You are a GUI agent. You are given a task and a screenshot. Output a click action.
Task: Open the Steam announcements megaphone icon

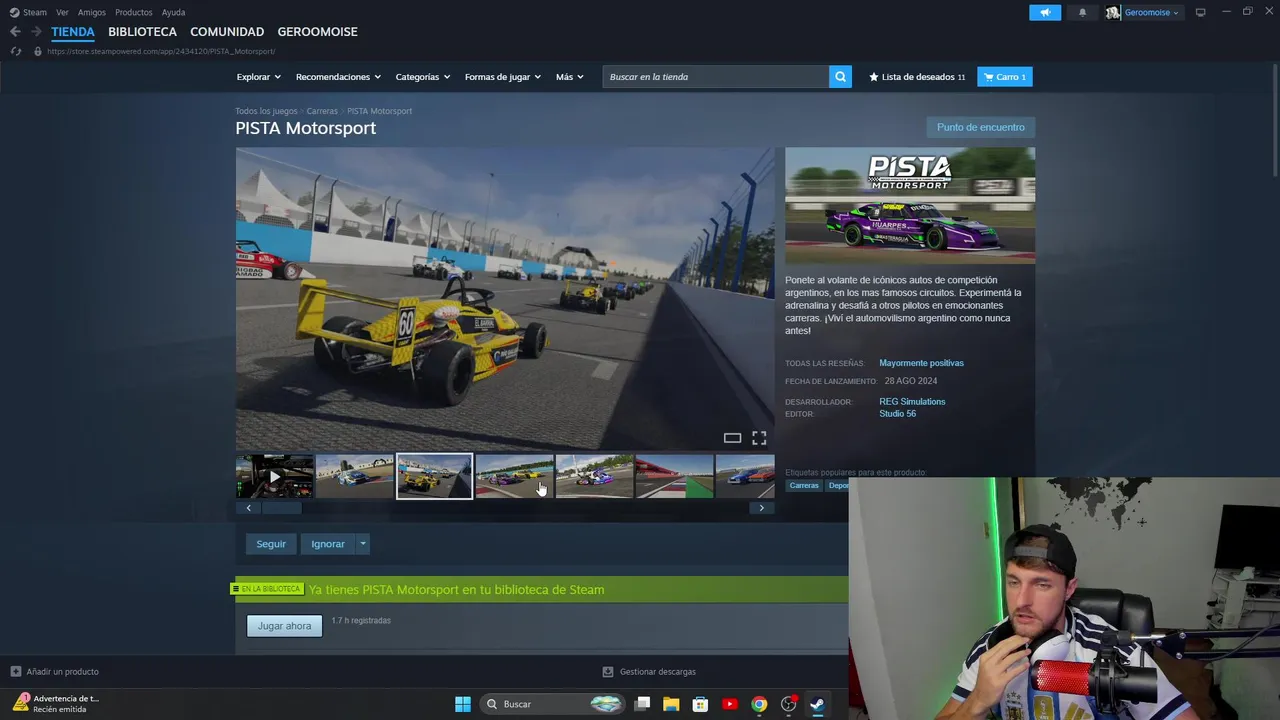click(x=1045, y=12)
